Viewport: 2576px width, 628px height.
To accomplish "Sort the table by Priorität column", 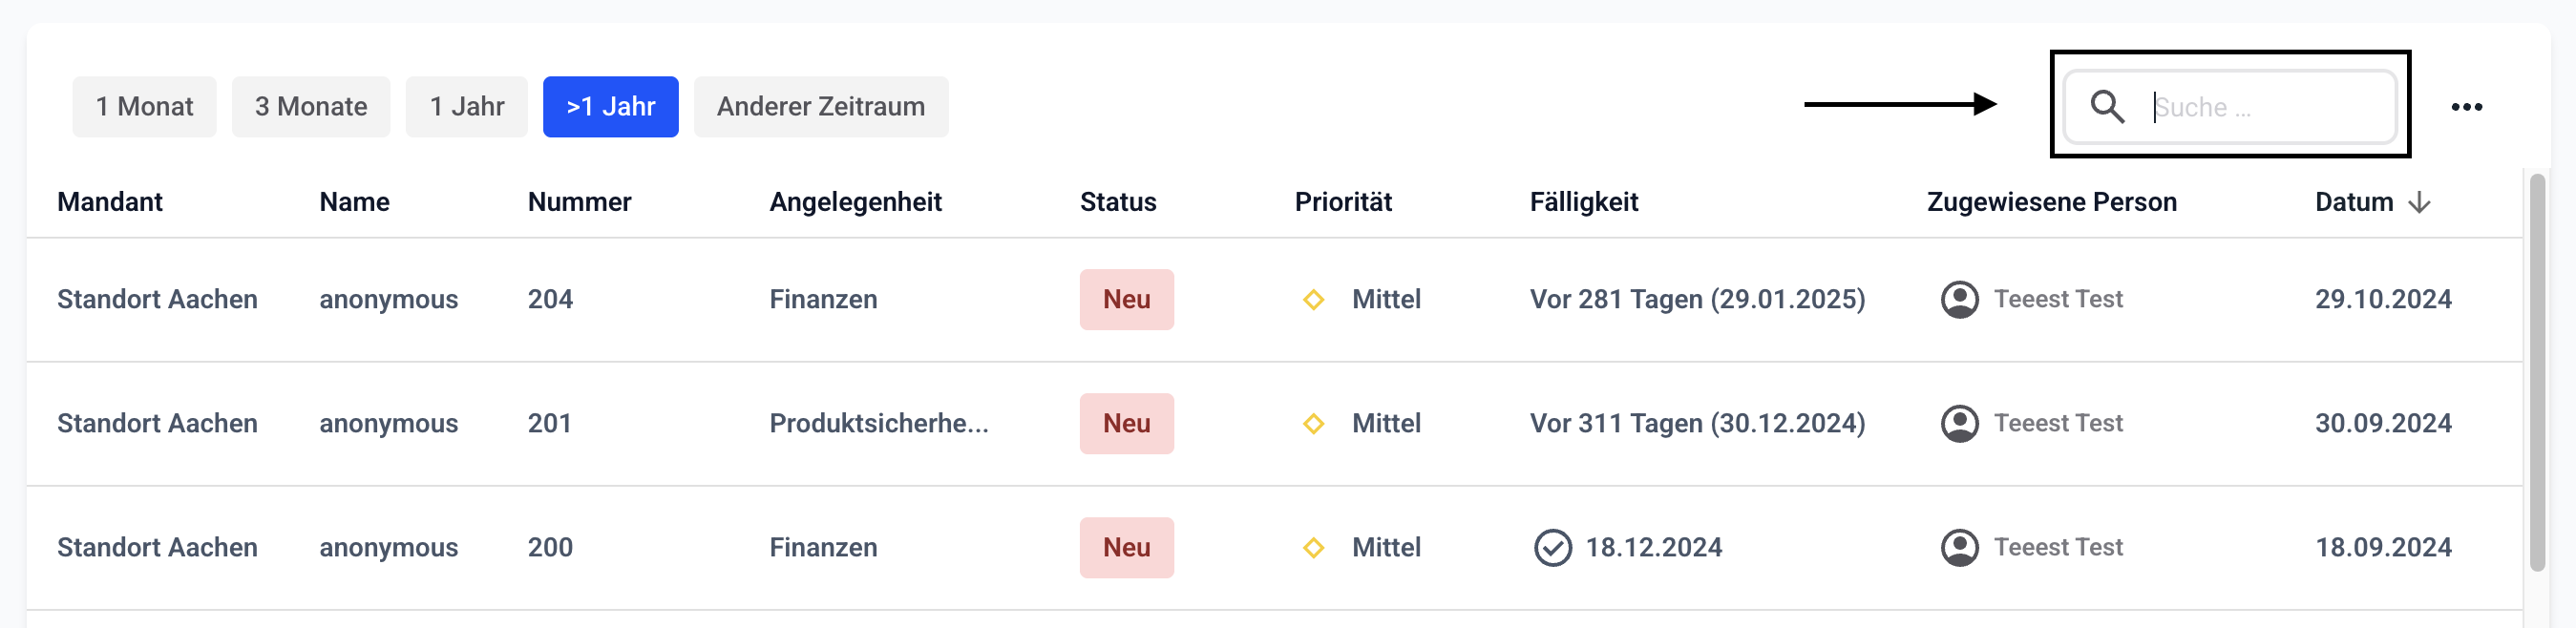I will click(1343, 202).
